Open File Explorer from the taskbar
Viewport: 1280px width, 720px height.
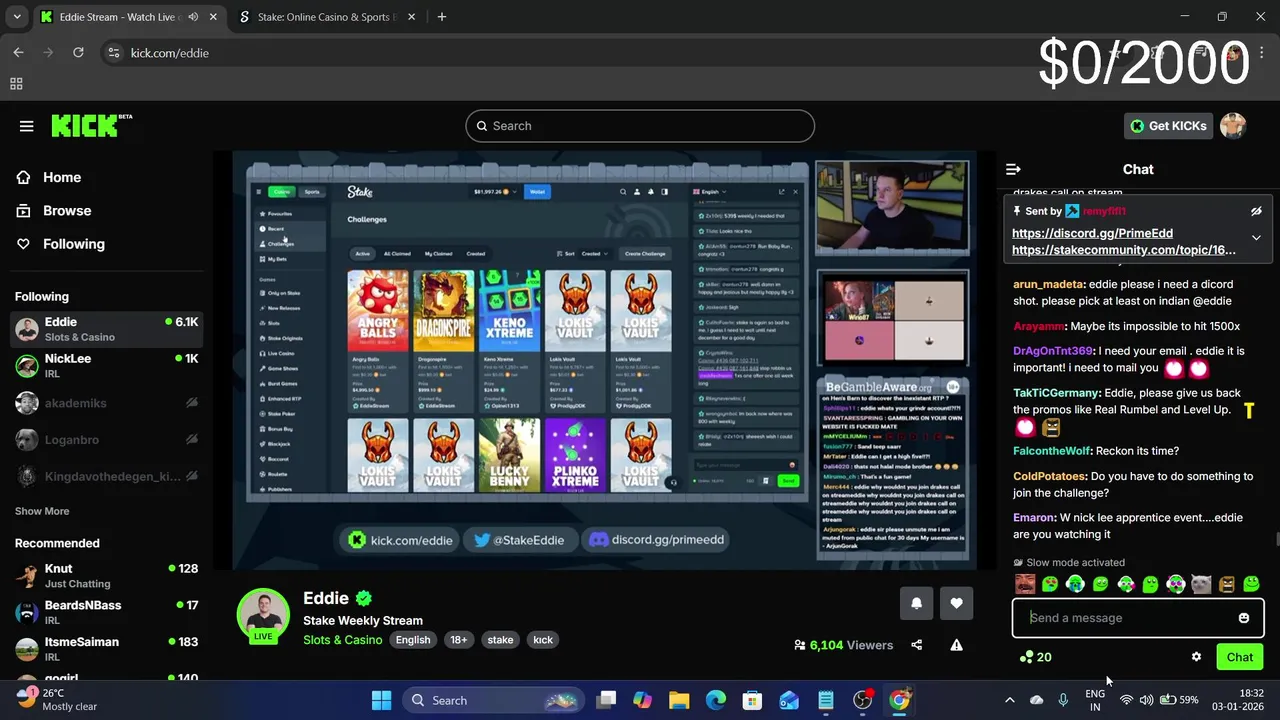click(679, 700)
